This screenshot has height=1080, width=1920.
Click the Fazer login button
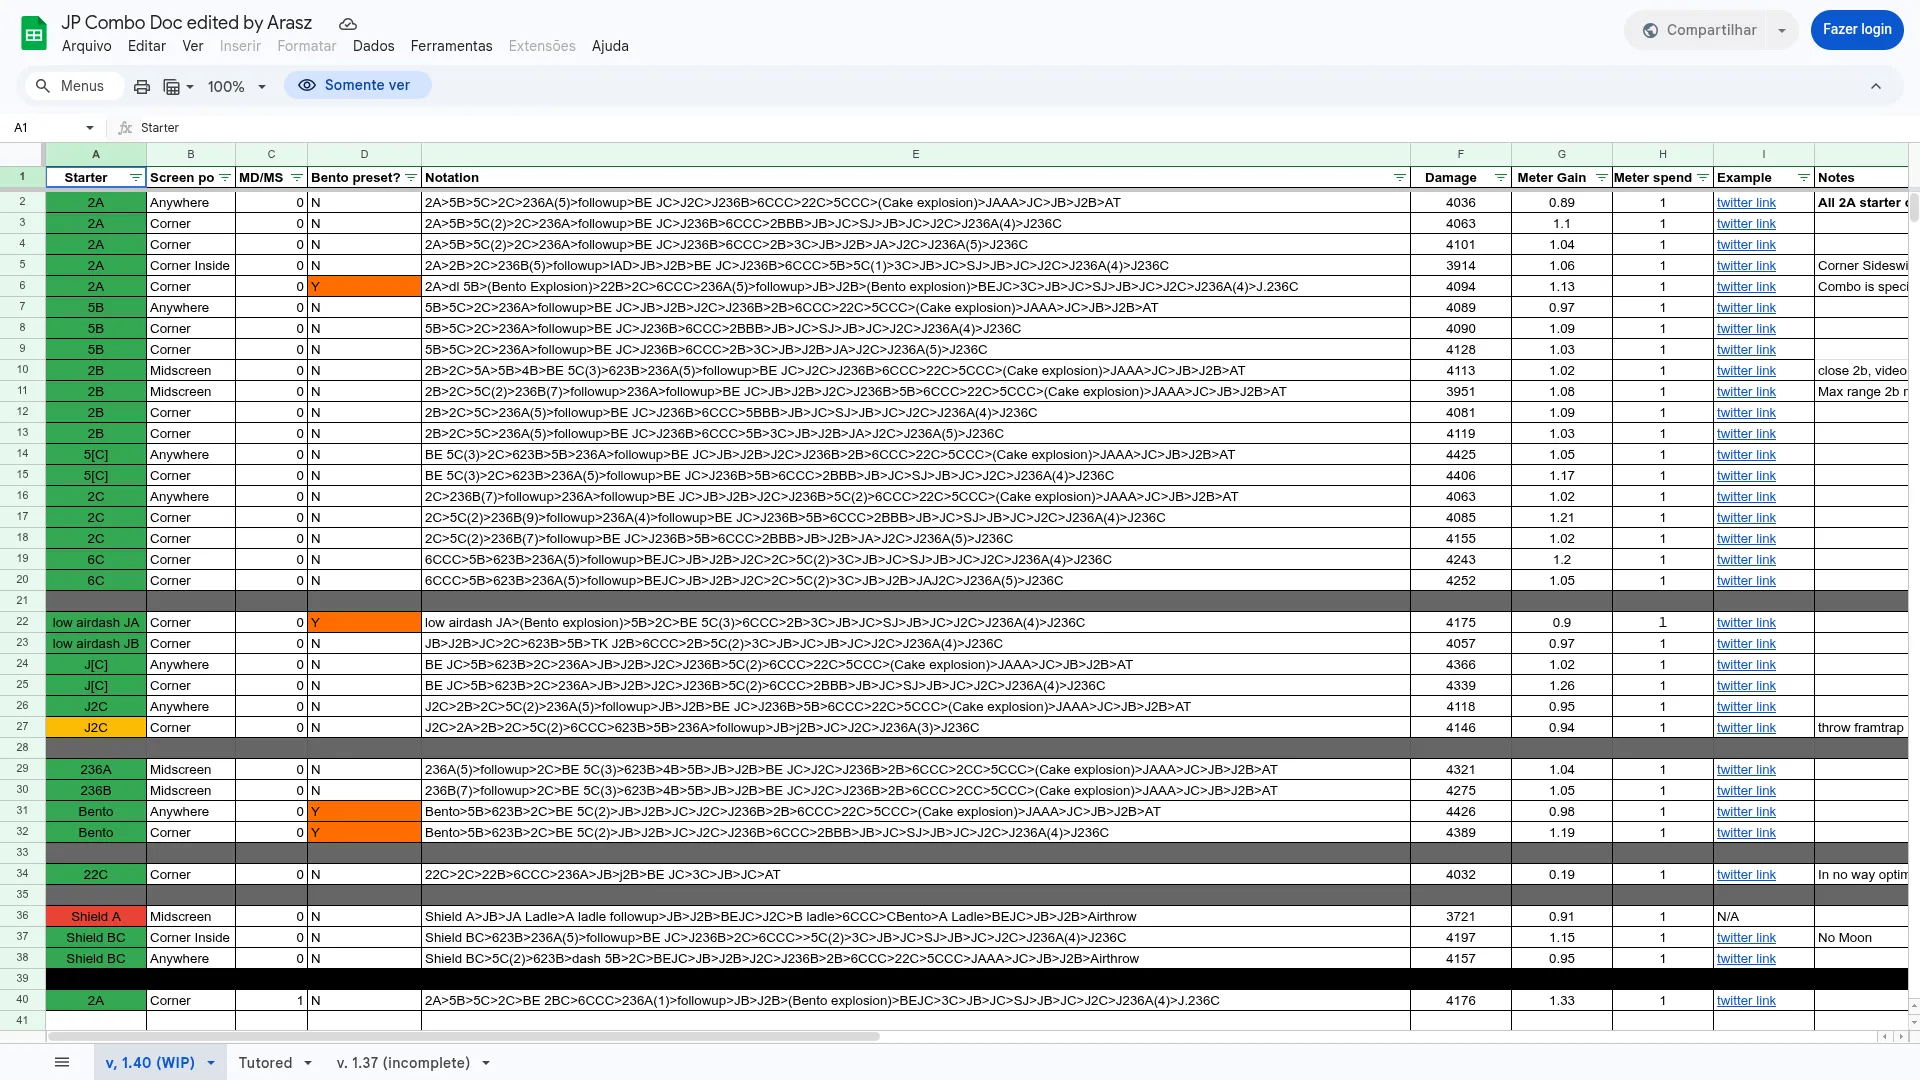1856,30
